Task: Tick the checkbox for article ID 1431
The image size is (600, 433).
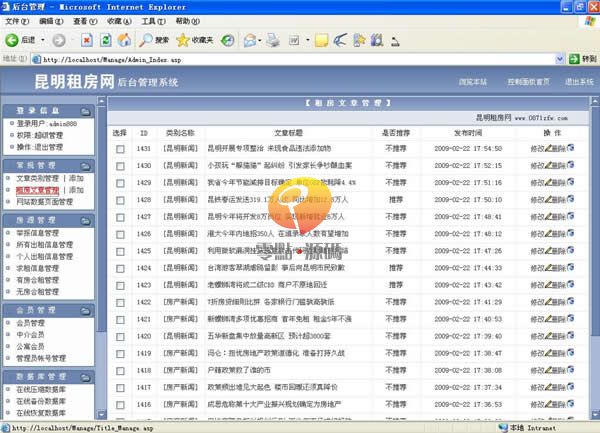Action: (120, 149)
